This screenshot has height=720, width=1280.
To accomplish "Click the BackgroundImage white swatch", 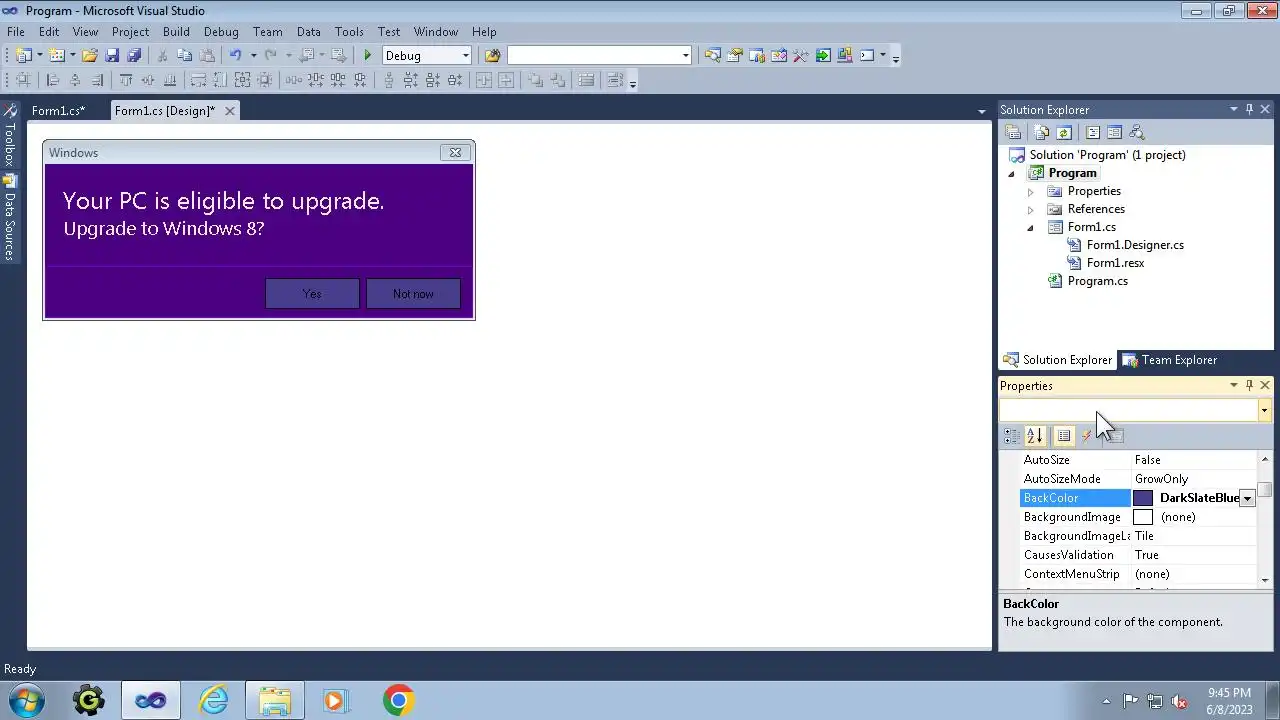I will (x=1143, y=517).
